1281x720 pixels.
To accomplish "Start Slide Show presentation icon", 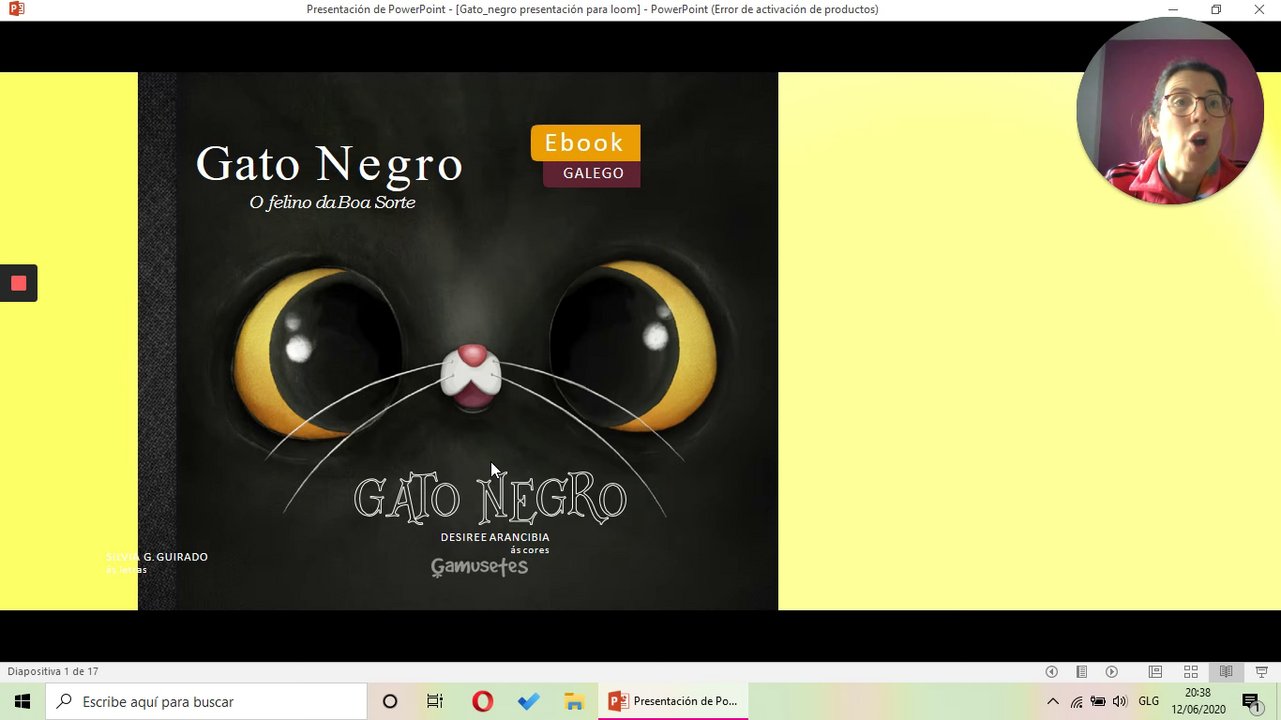I will tap(1262, 672).
